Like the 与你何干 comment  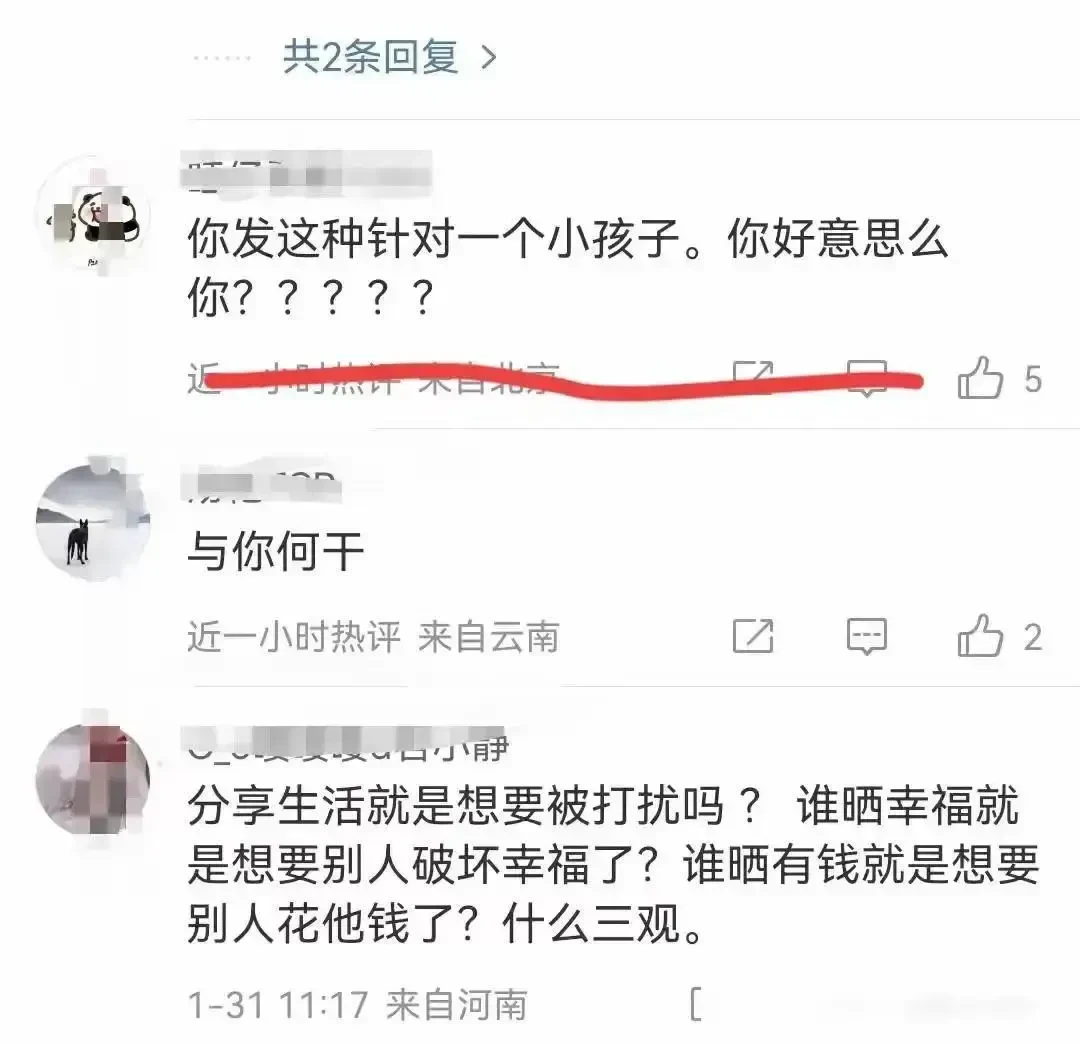point(980,635)
